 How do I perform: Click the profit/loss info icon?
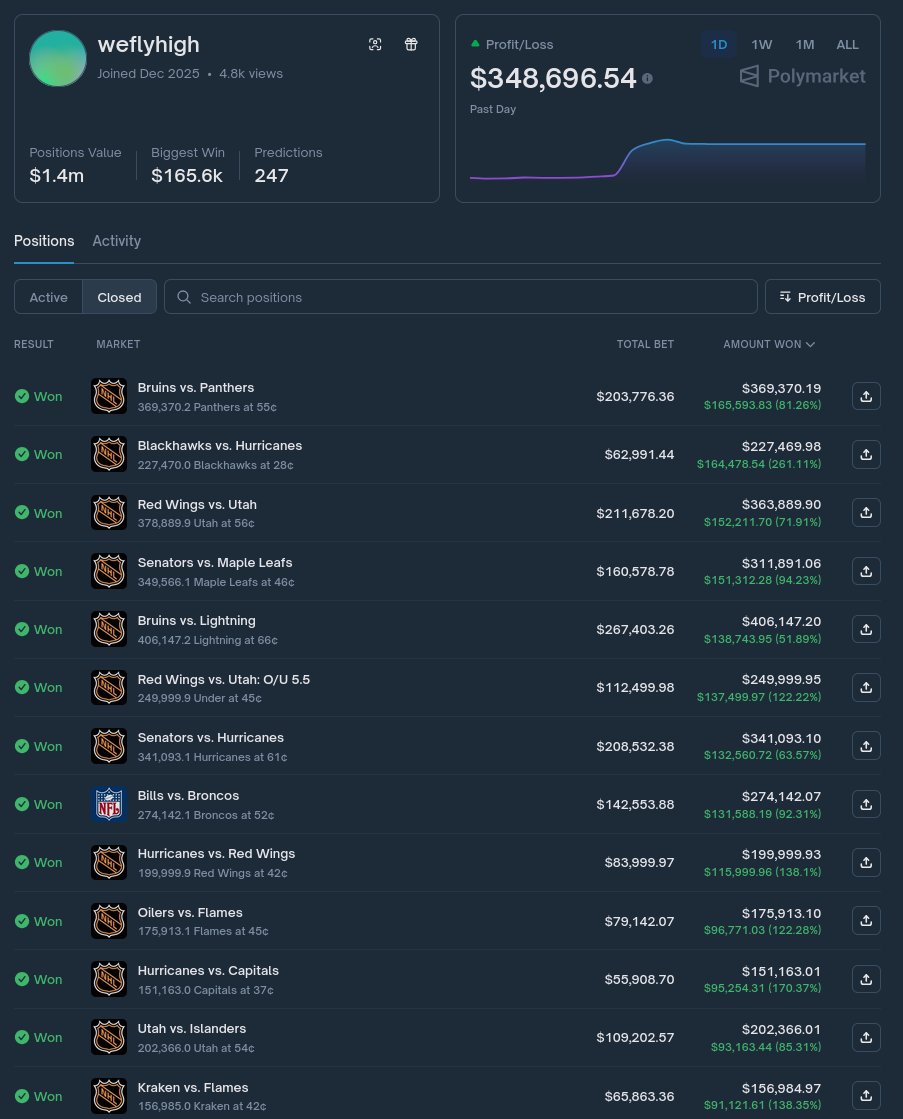[x=647, y=79]
